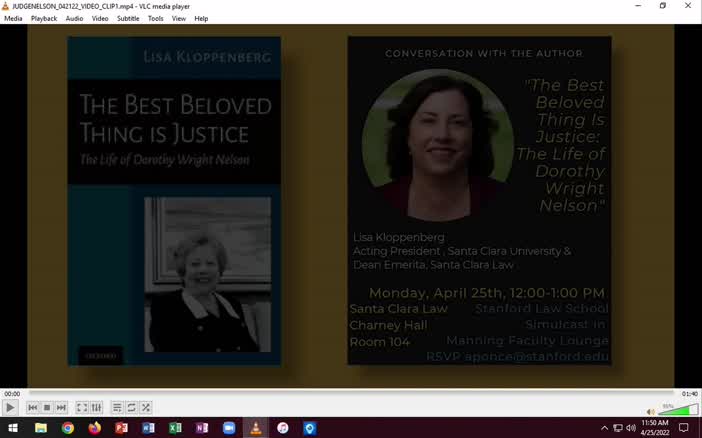
Task: Open Zoom from the taskbar
Action: click(x=229, y=428)
